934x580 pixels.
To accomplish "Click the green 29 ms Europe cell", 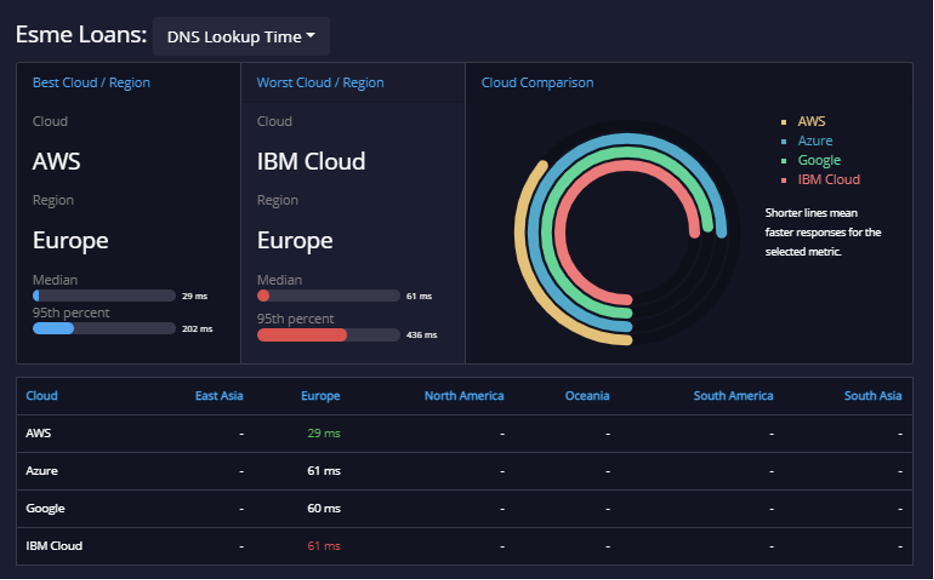I will point(324,434).
